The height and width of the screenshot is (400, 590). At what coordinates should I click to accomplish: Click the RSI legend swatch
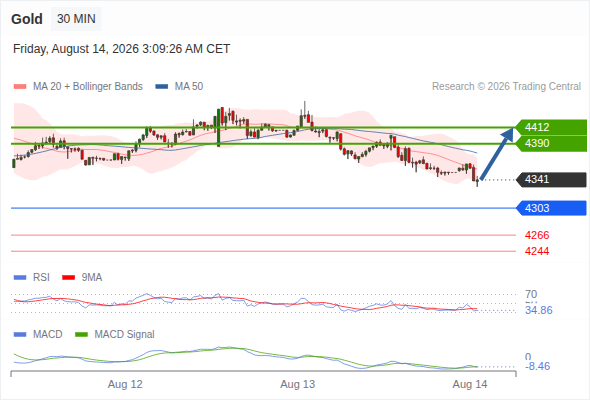coord(20,278)
